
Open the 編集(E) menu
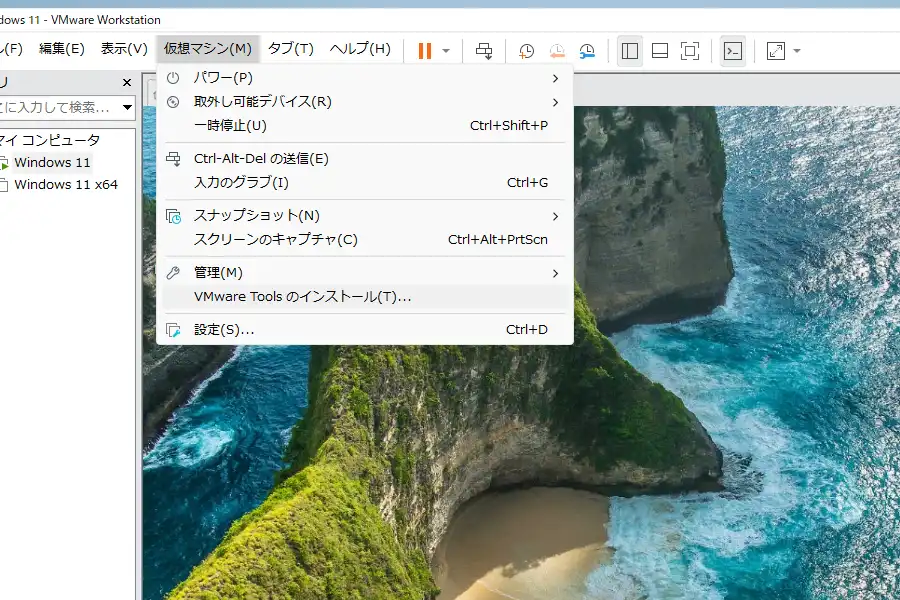tap(61, 49)
